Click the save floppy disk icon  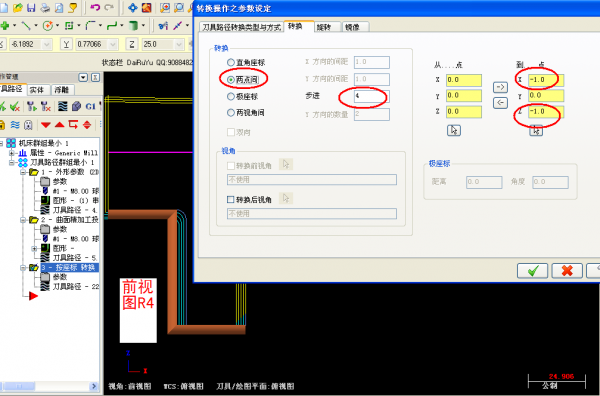click(x=31, y=7)
